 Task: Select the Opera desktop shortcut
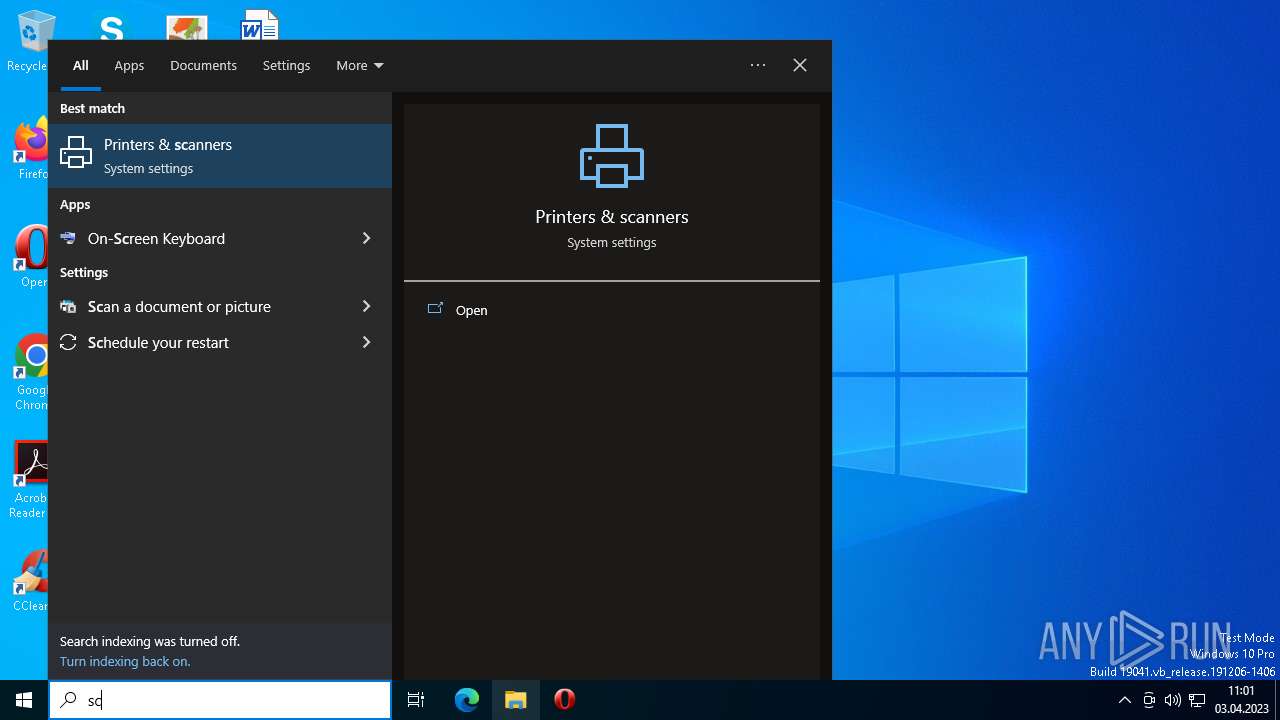point(30,257)
